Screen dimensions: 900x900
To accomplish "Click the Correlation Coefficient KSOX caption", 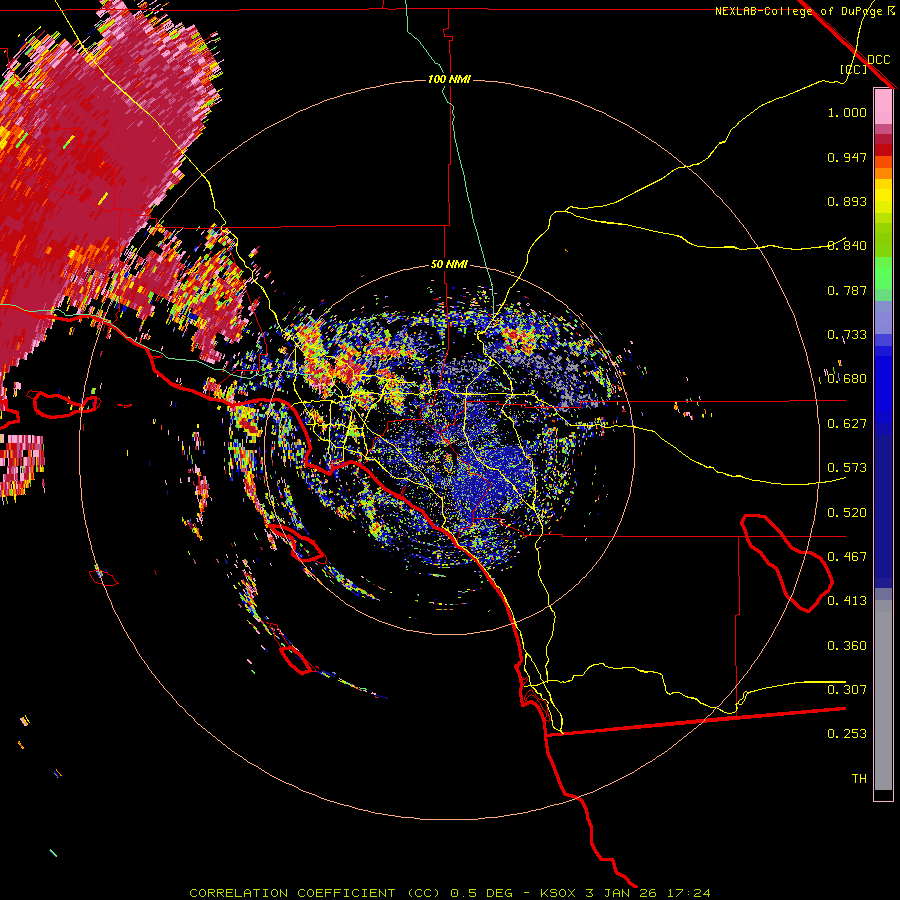I will pos(450,893).
